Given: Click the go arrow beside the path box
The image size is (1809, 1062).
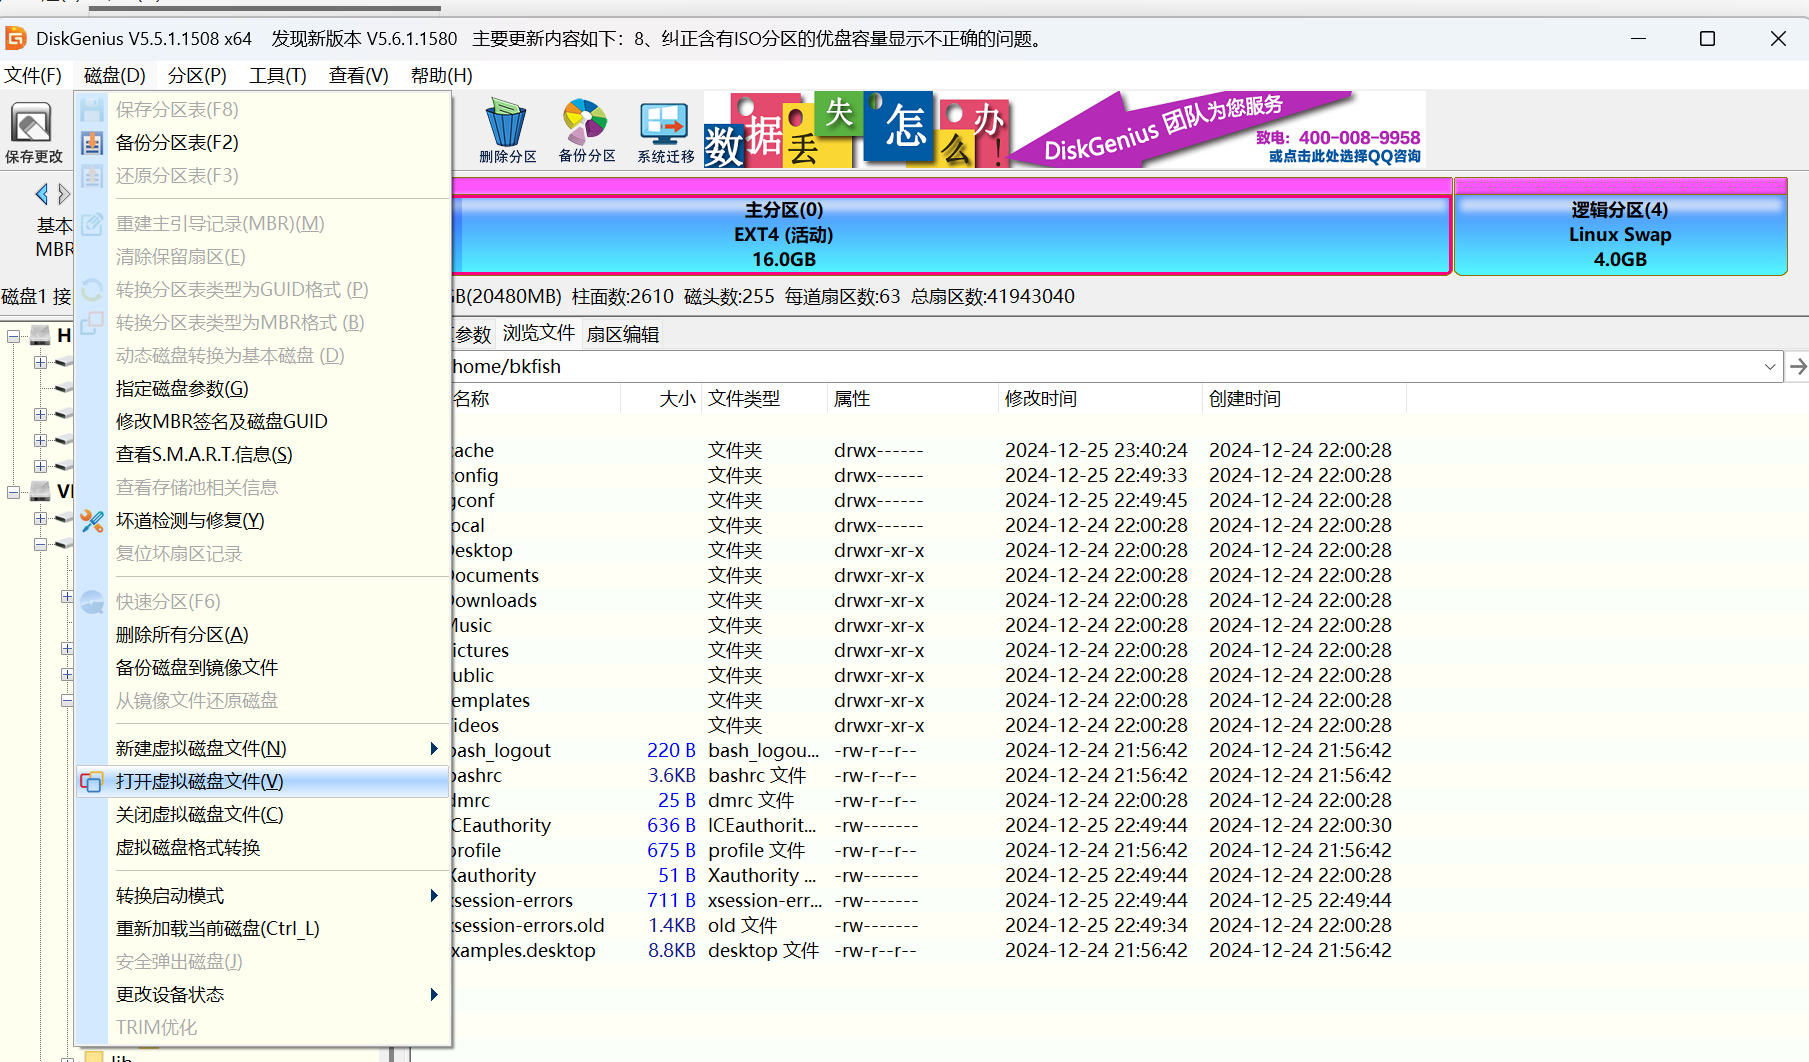Looking at the screenshot, I should (x=1797, y=367).
